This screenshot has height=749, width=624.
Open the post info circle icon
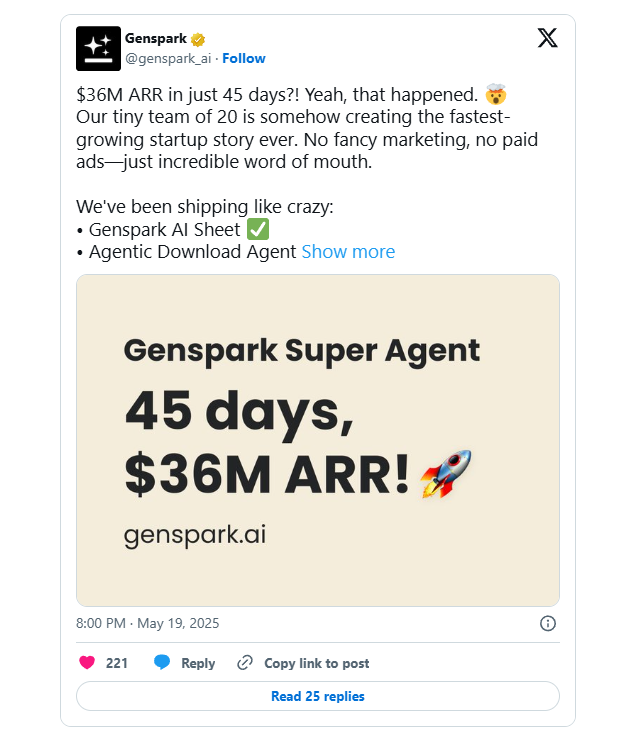pyautogui.click(x=548, y=623)
